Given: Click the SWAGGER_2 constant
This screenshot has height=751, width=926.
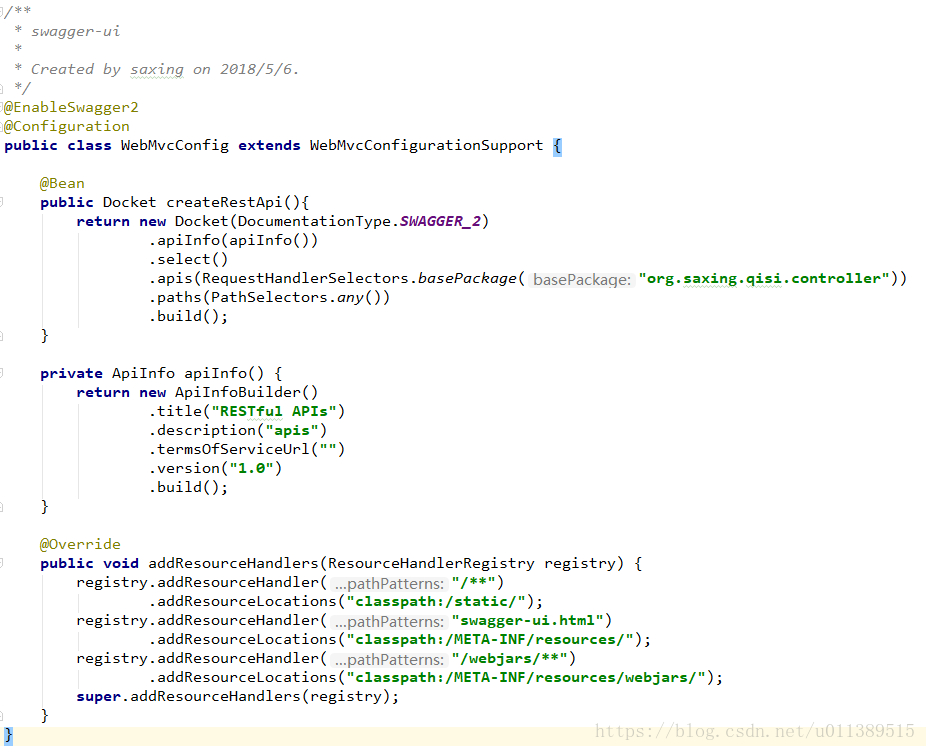Looking at the screenshot, I should pyautogui.click(x=440, y=221).
